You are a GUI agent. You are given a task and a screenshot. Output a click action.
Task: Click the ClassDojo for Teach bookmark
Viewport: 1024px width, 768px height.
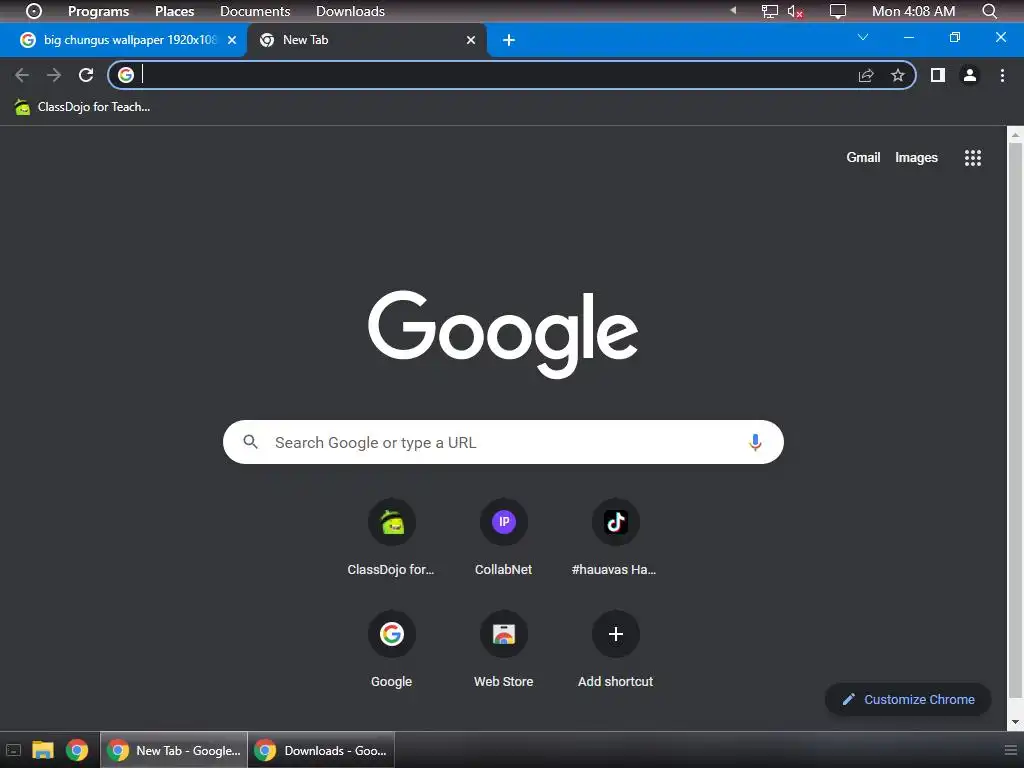tap(83, 106)
